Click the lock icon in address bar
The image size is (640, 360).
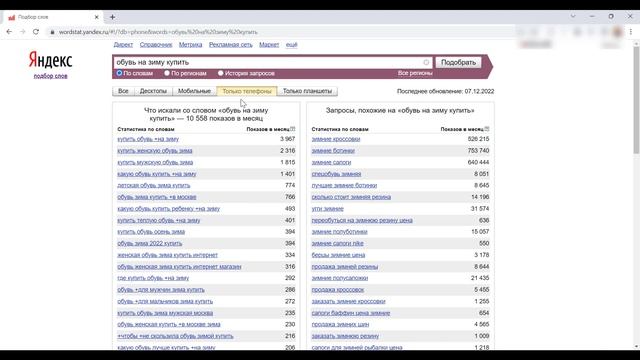(52, 32)
